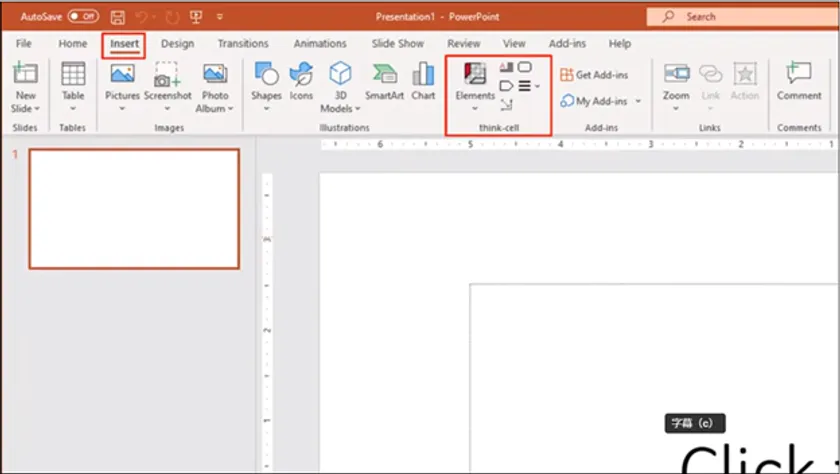Open the Icons gallery
The width and height of the screenshot is (840, 474).
click(301, 81)
